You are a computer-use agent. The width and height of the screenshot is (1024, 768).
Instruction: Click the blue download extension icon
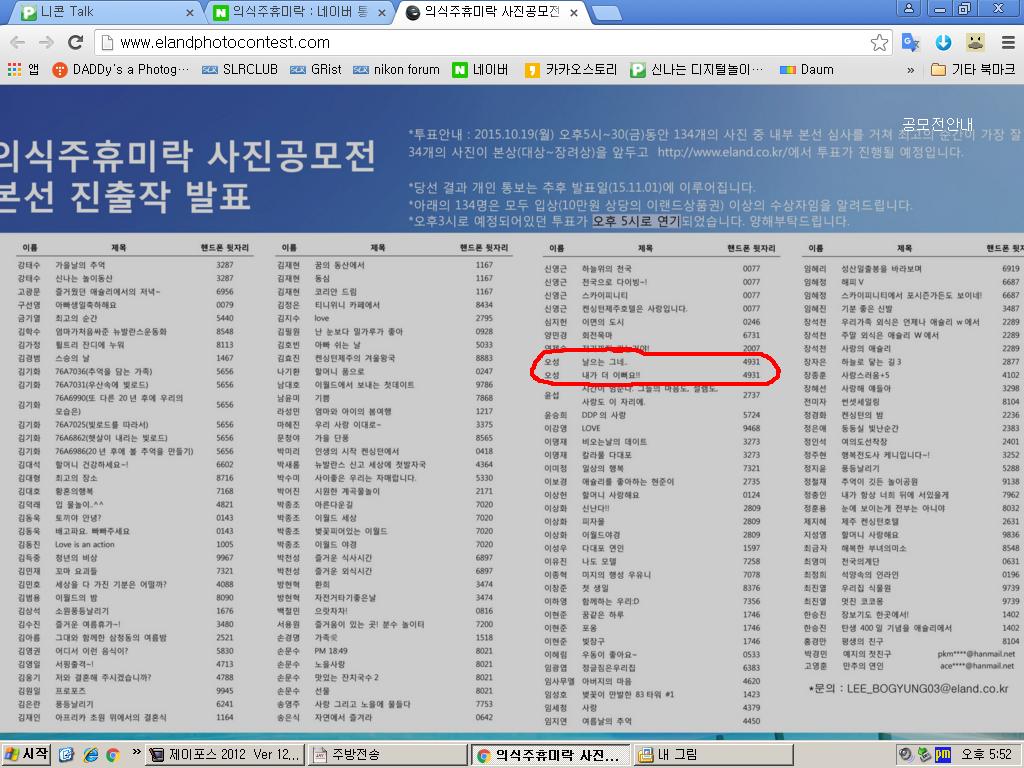942,42
